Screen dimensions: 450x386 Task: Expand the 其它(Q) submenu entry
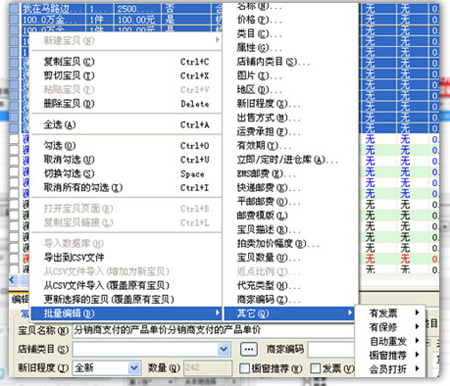pyautogui.click(x=289, y=313)
